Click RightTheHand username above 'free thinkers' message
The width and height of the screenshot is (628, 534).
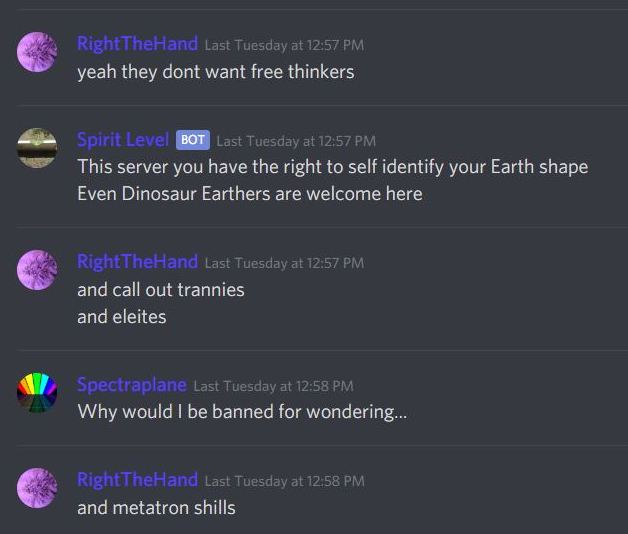tap(137, 44)
